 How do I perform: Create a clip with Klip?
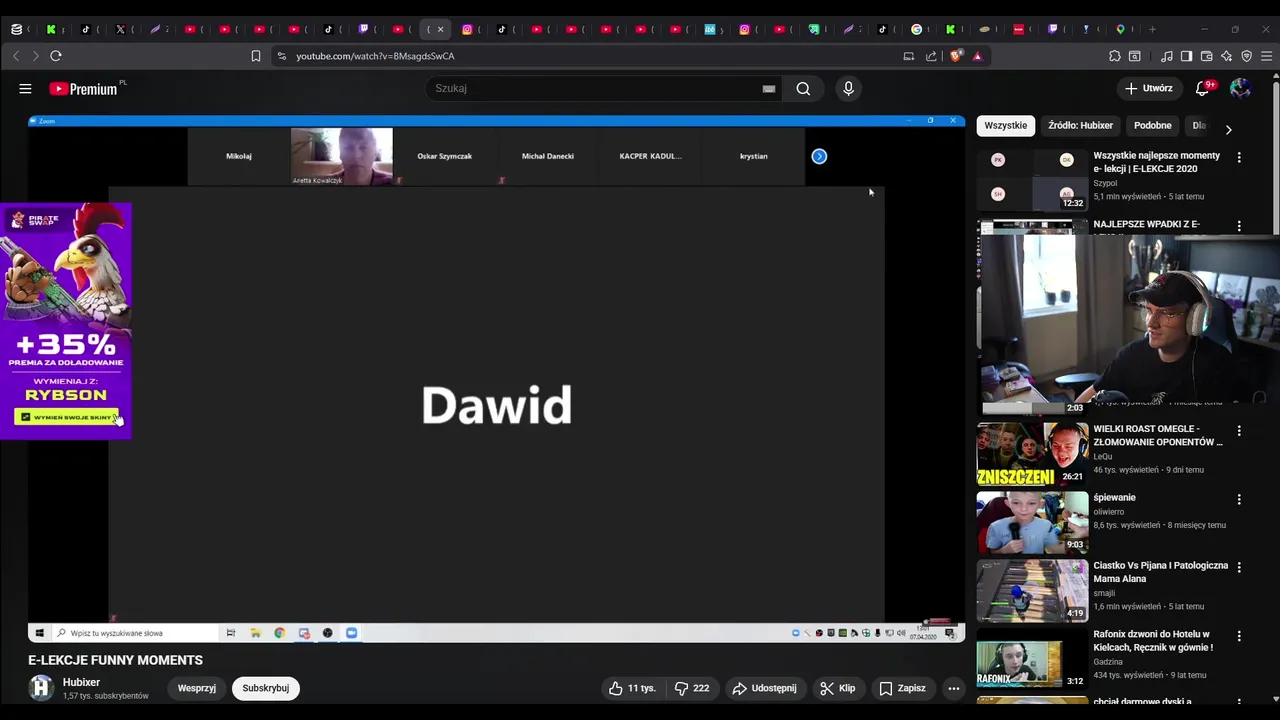838,688
